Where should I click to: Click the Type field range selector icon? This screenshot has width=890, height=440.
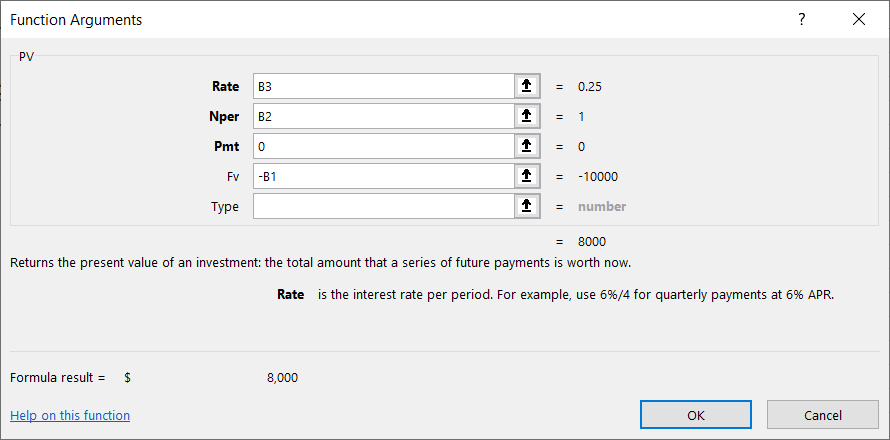[527, 206]
